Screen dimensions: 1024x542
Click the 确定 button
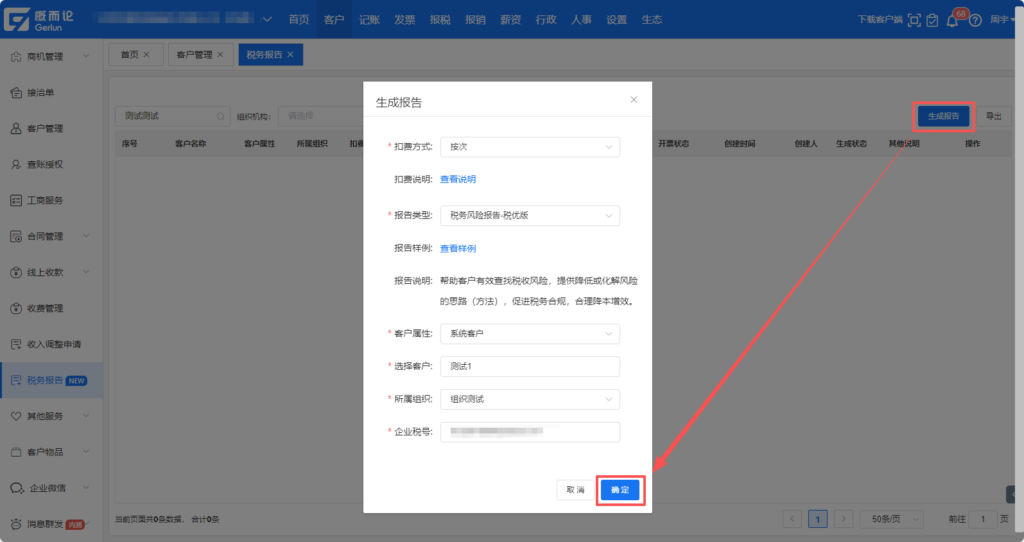[x=620, y=490]
